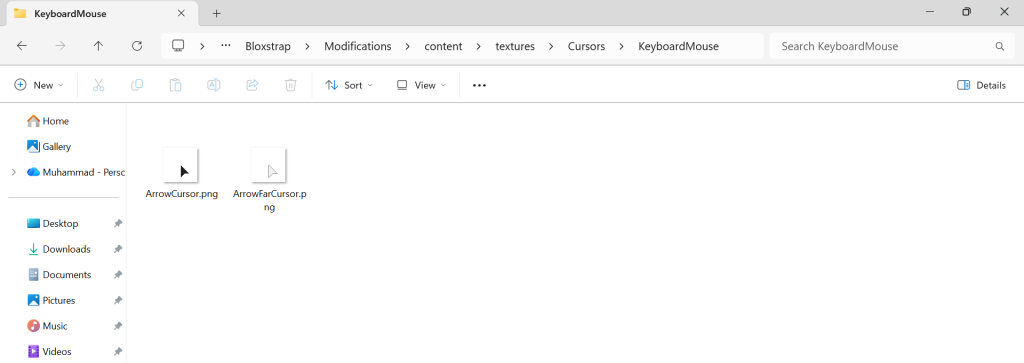
Task: Click the ArrowFarCursor.png file name
Action: 270,200
